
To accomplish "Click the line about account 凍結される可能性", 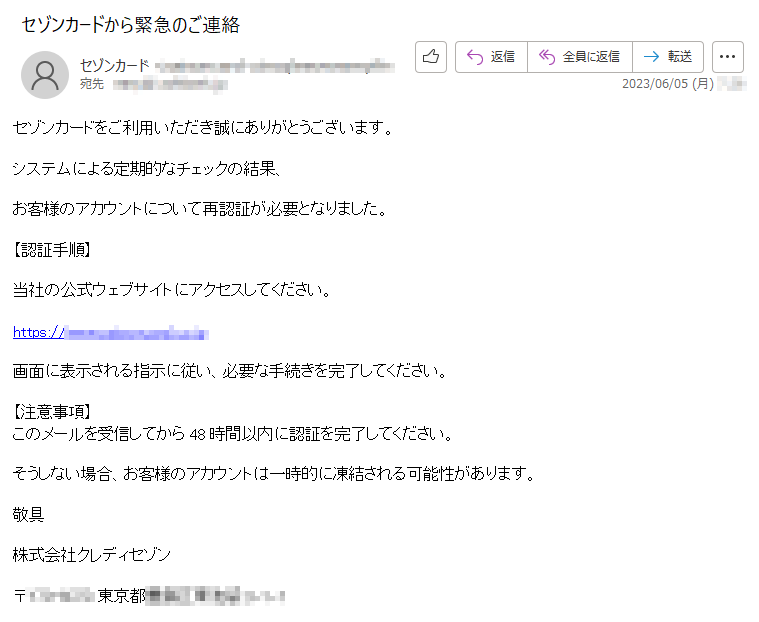I will click(x=274, y=473).
